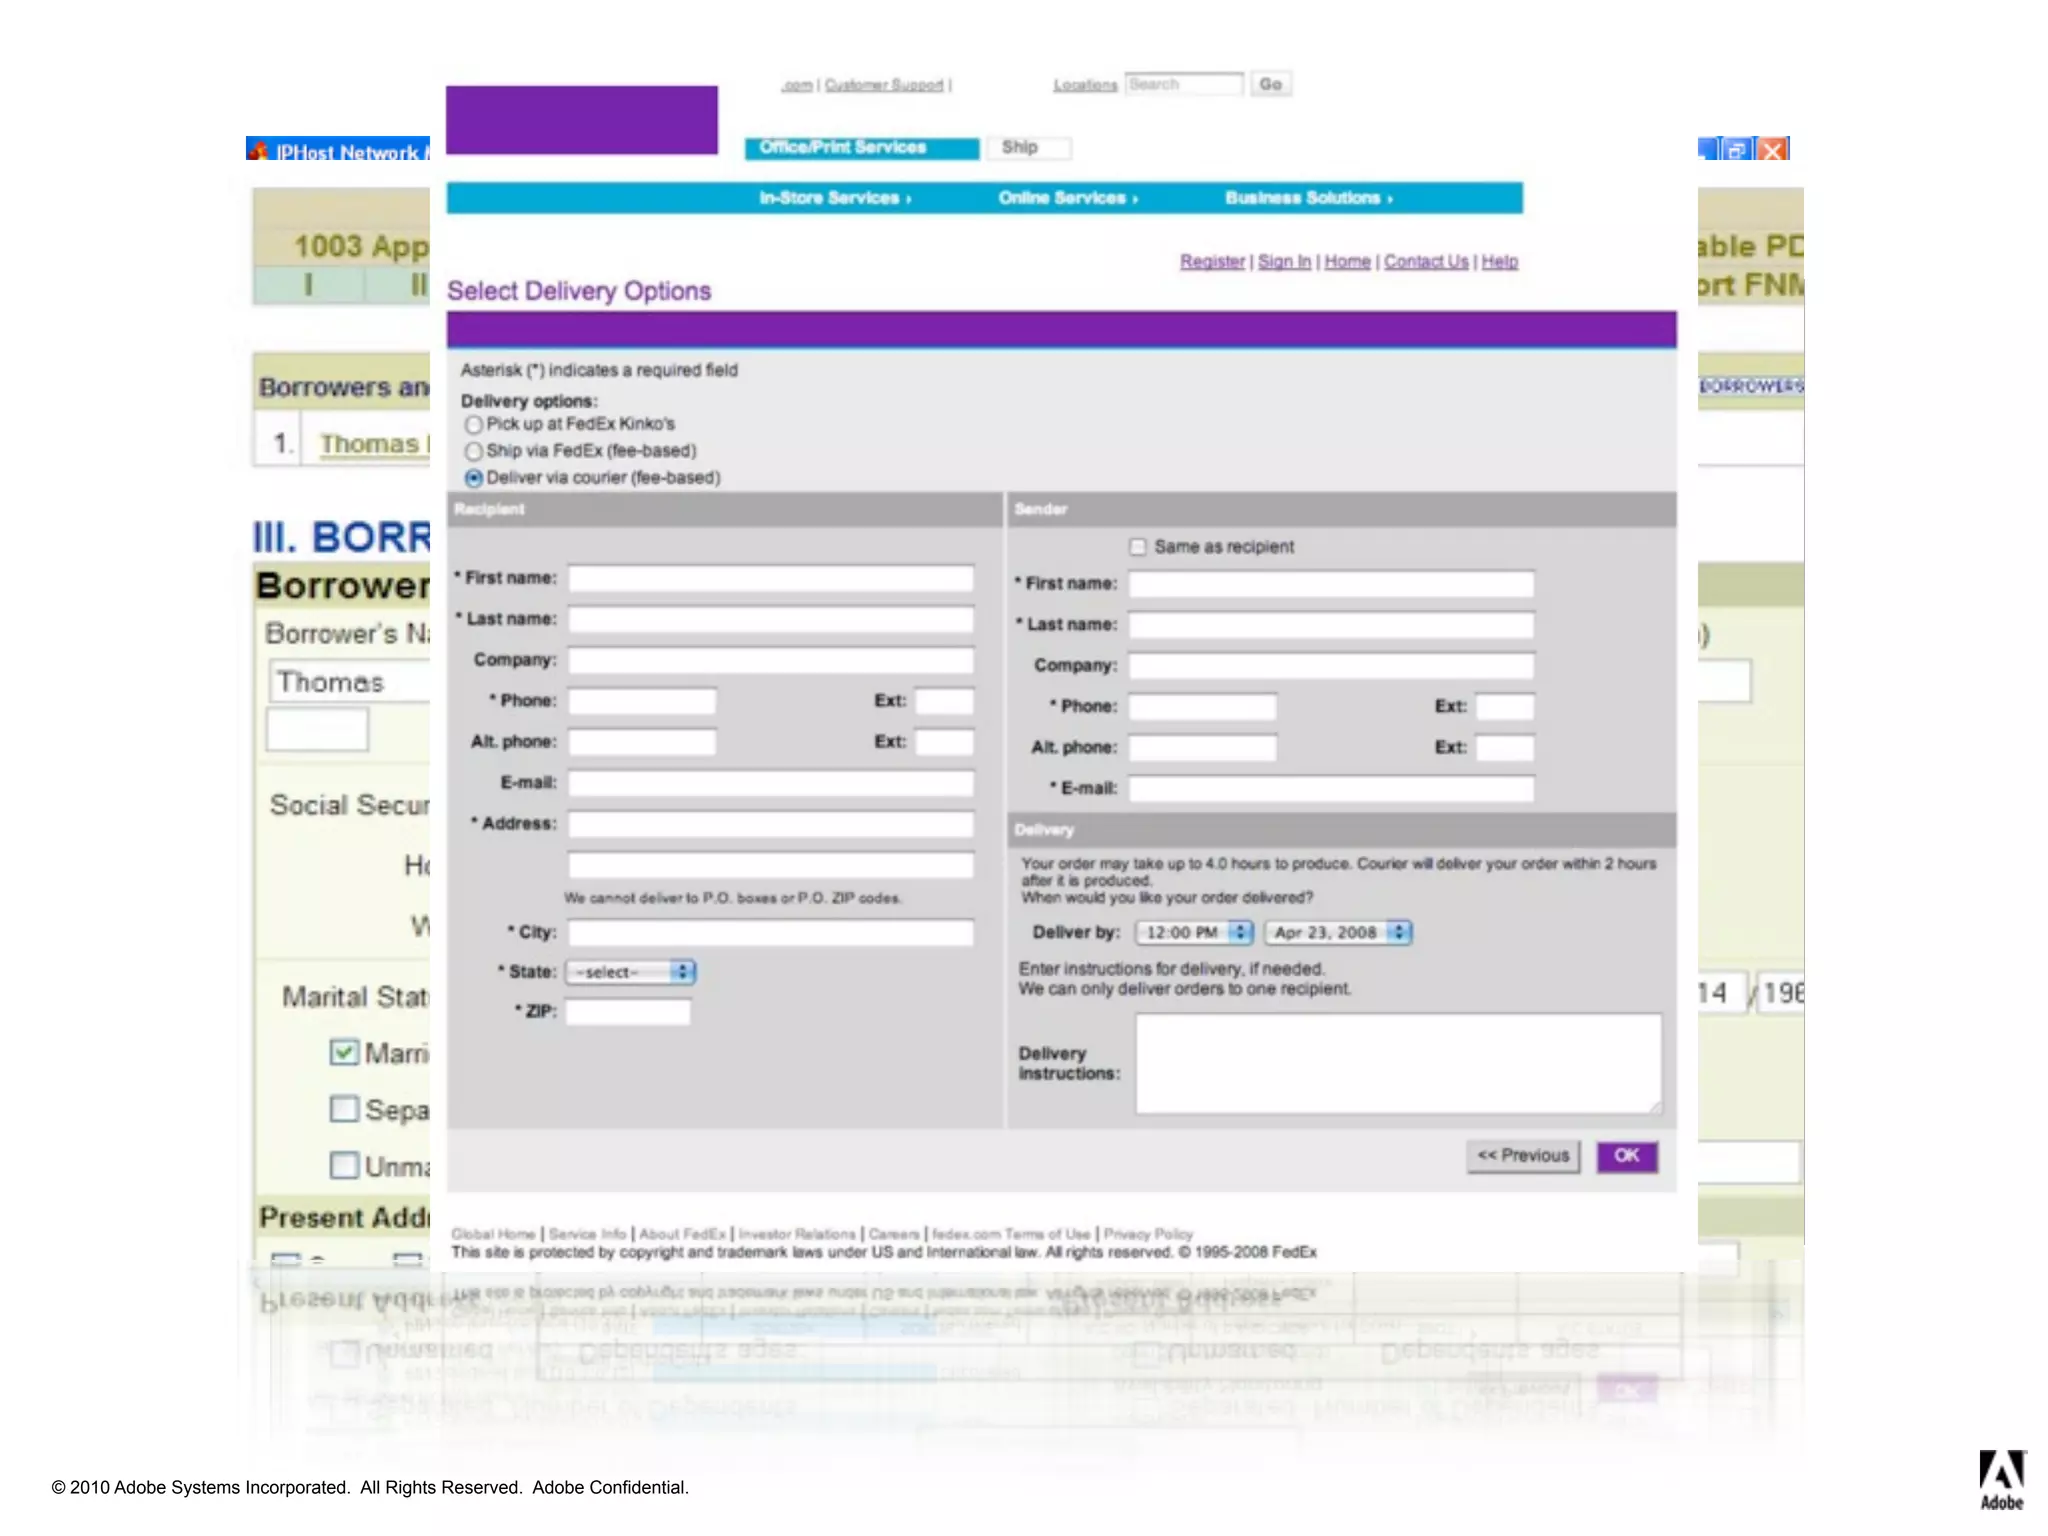The height and width of the screenshot is (1536, 2048).
Task: Click the Previous button
Action: [1523, 1157]
